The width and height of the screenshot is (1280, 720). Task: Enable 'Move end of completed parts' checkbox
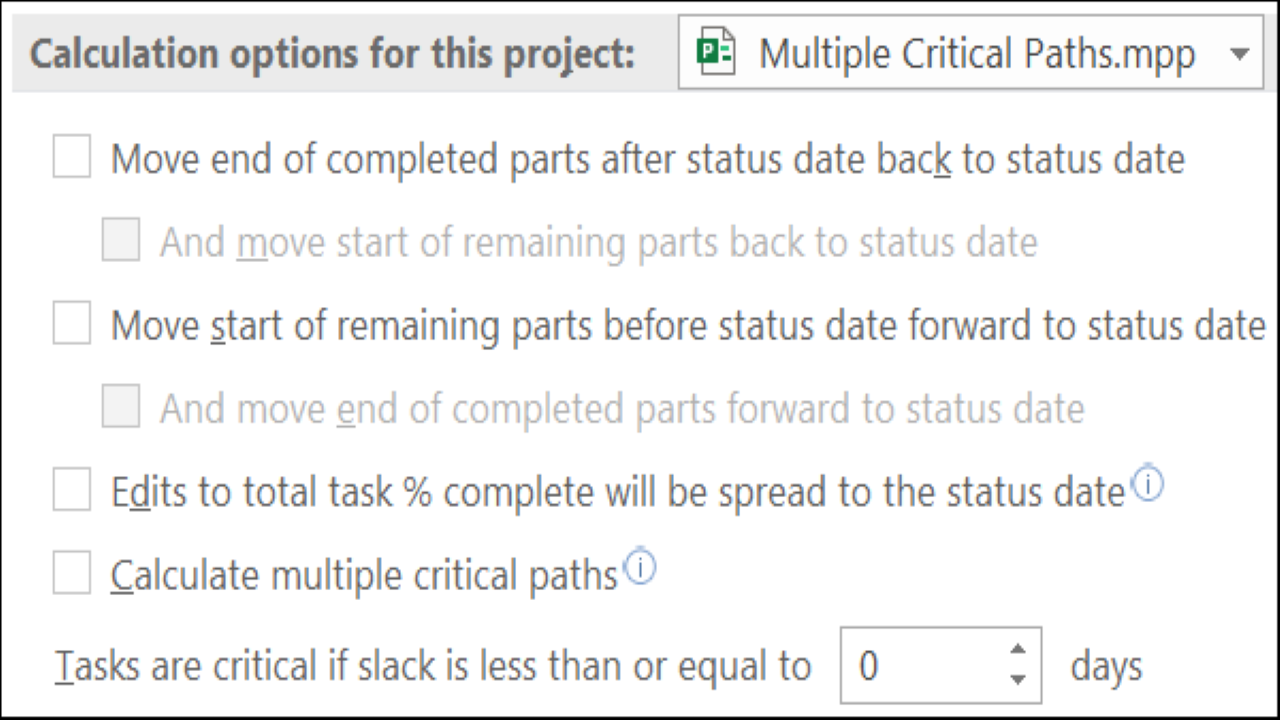coord(72,159)
